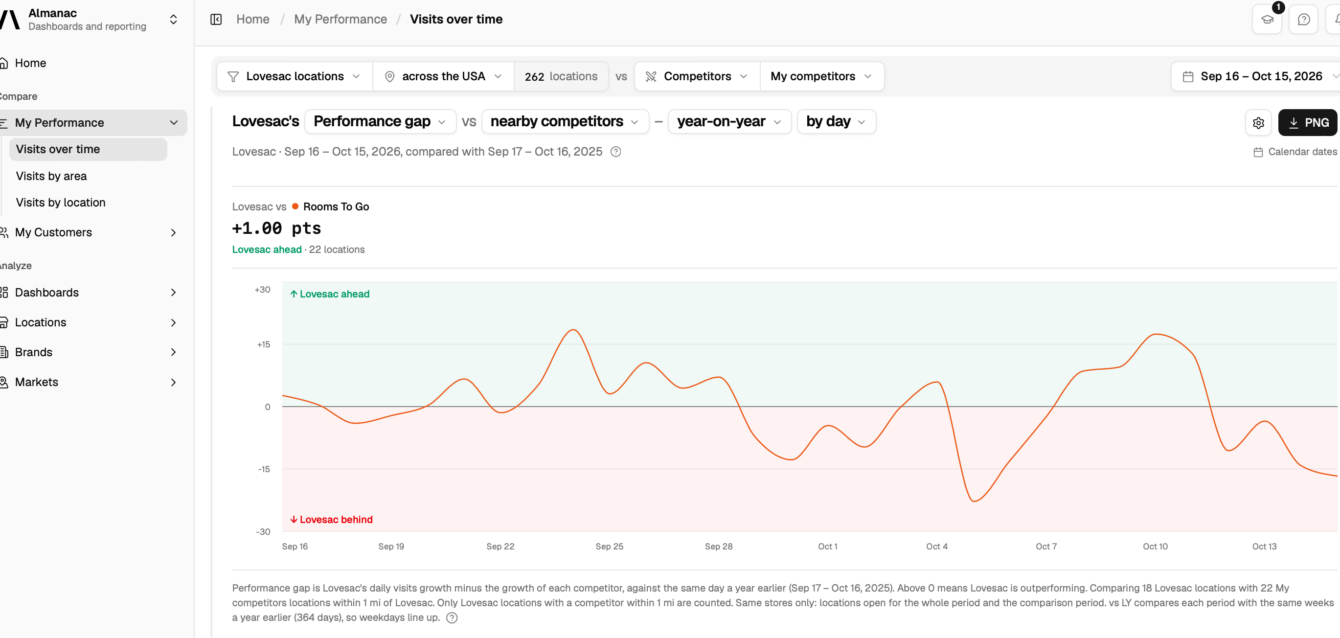Toggle the sidebar collapse icon
1340x638 pixels.
pyautogui.click(x=216, y=19)
